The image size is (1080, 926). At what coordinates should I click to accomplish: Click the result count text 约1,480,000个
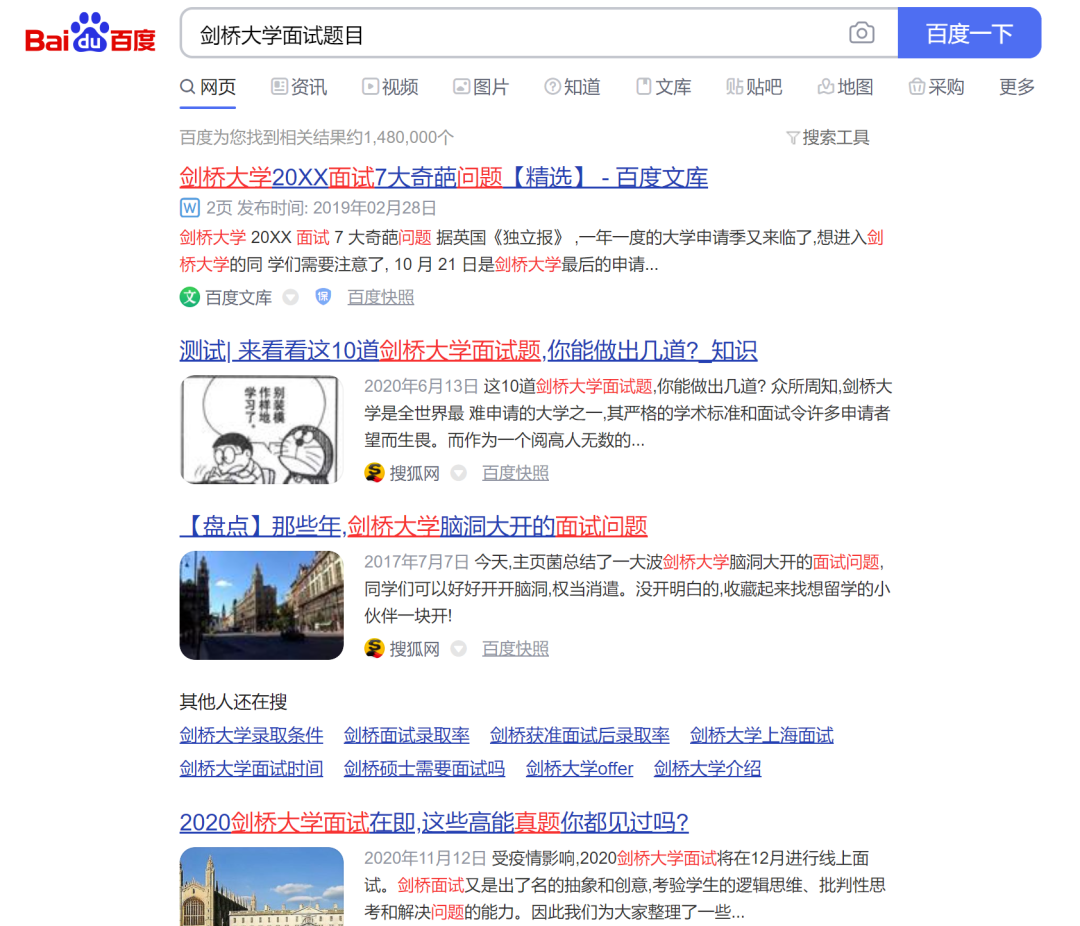click(400, 138)
